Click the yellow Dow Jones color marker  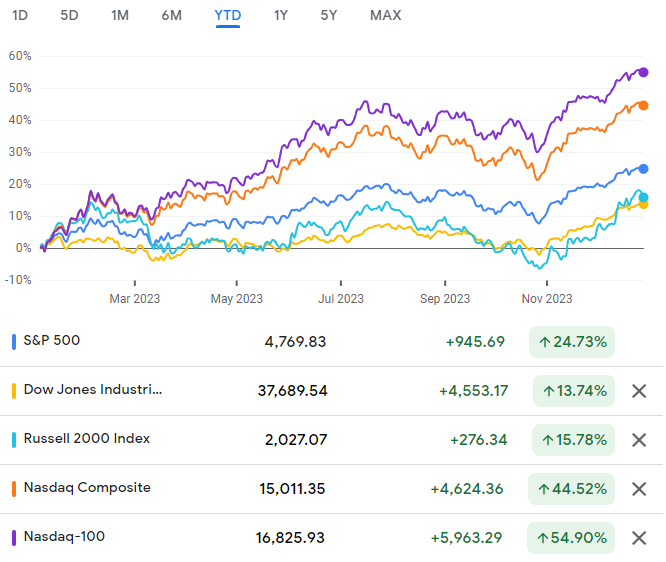[x=14, y=391]
